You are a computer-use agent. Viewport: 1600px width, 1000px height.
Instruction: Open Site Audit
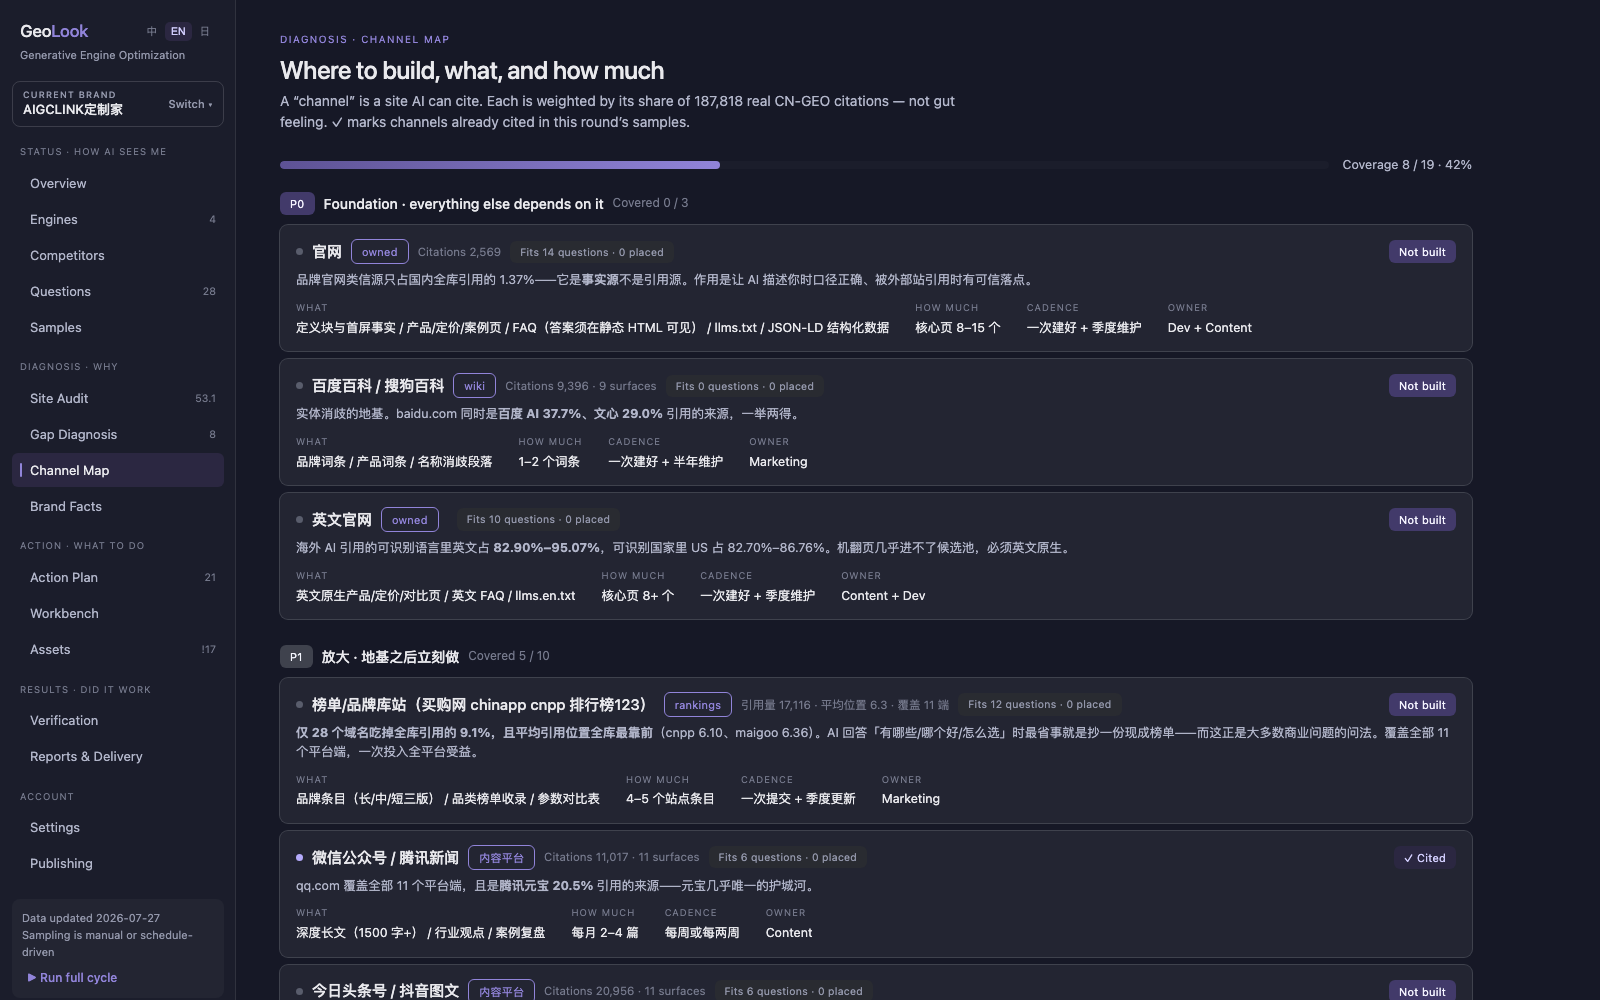[118, 399]
